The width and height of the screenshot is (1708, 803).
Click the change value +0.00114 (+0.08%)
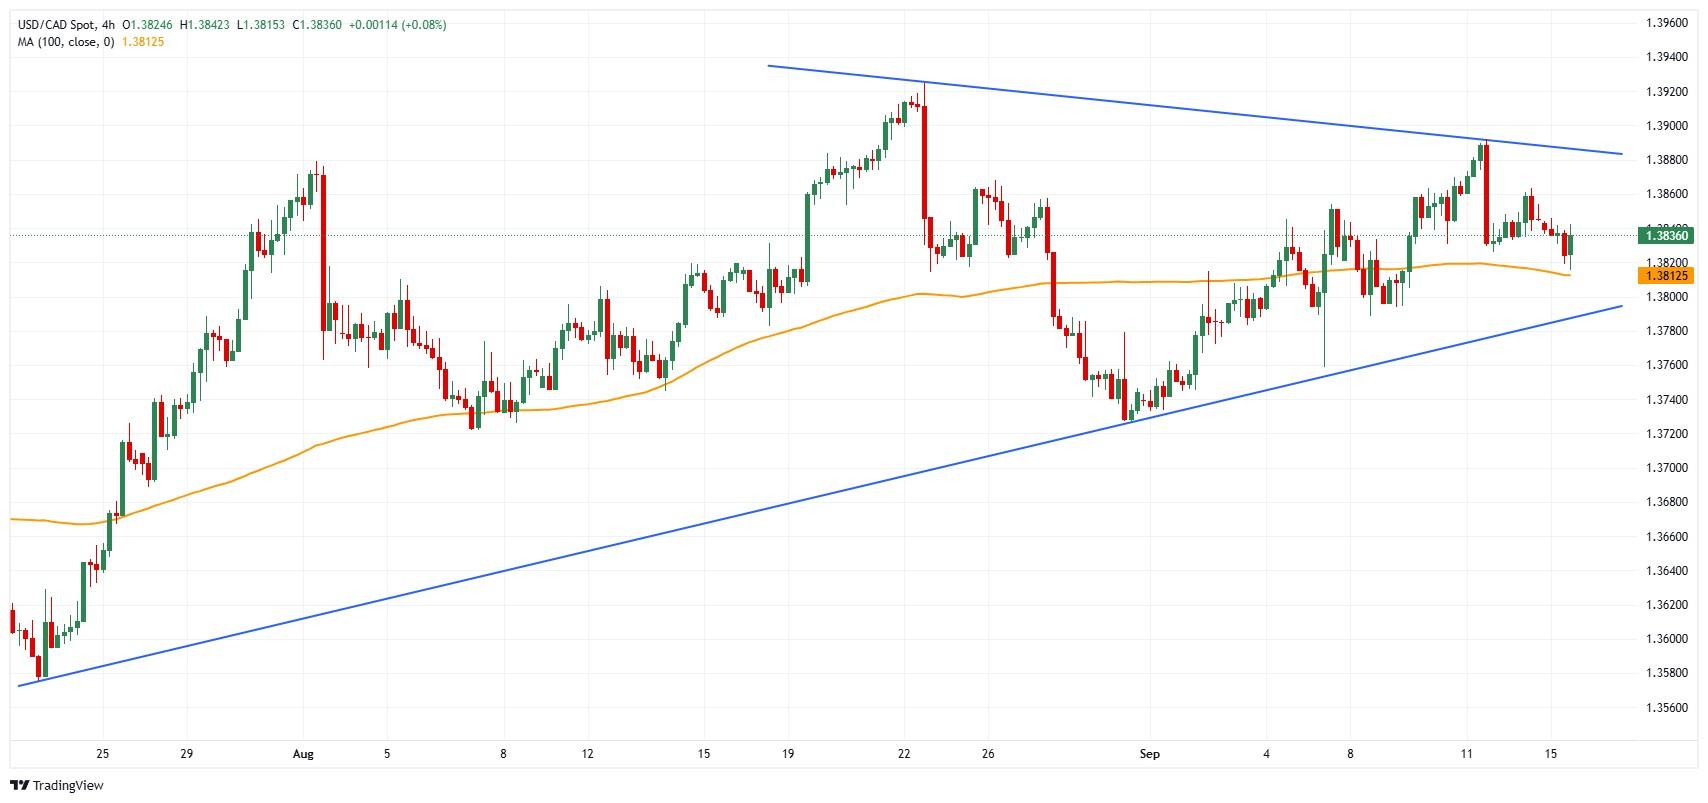tap(397, 25)
